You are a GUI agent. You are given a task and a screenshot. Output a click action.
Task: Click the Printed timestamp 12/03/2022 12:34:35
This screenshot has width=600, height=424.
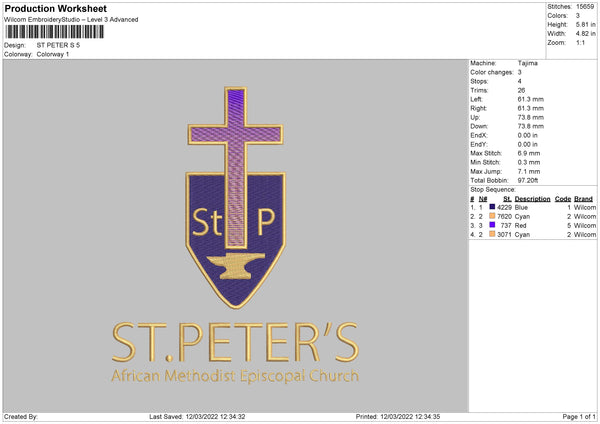click(410, 417)
